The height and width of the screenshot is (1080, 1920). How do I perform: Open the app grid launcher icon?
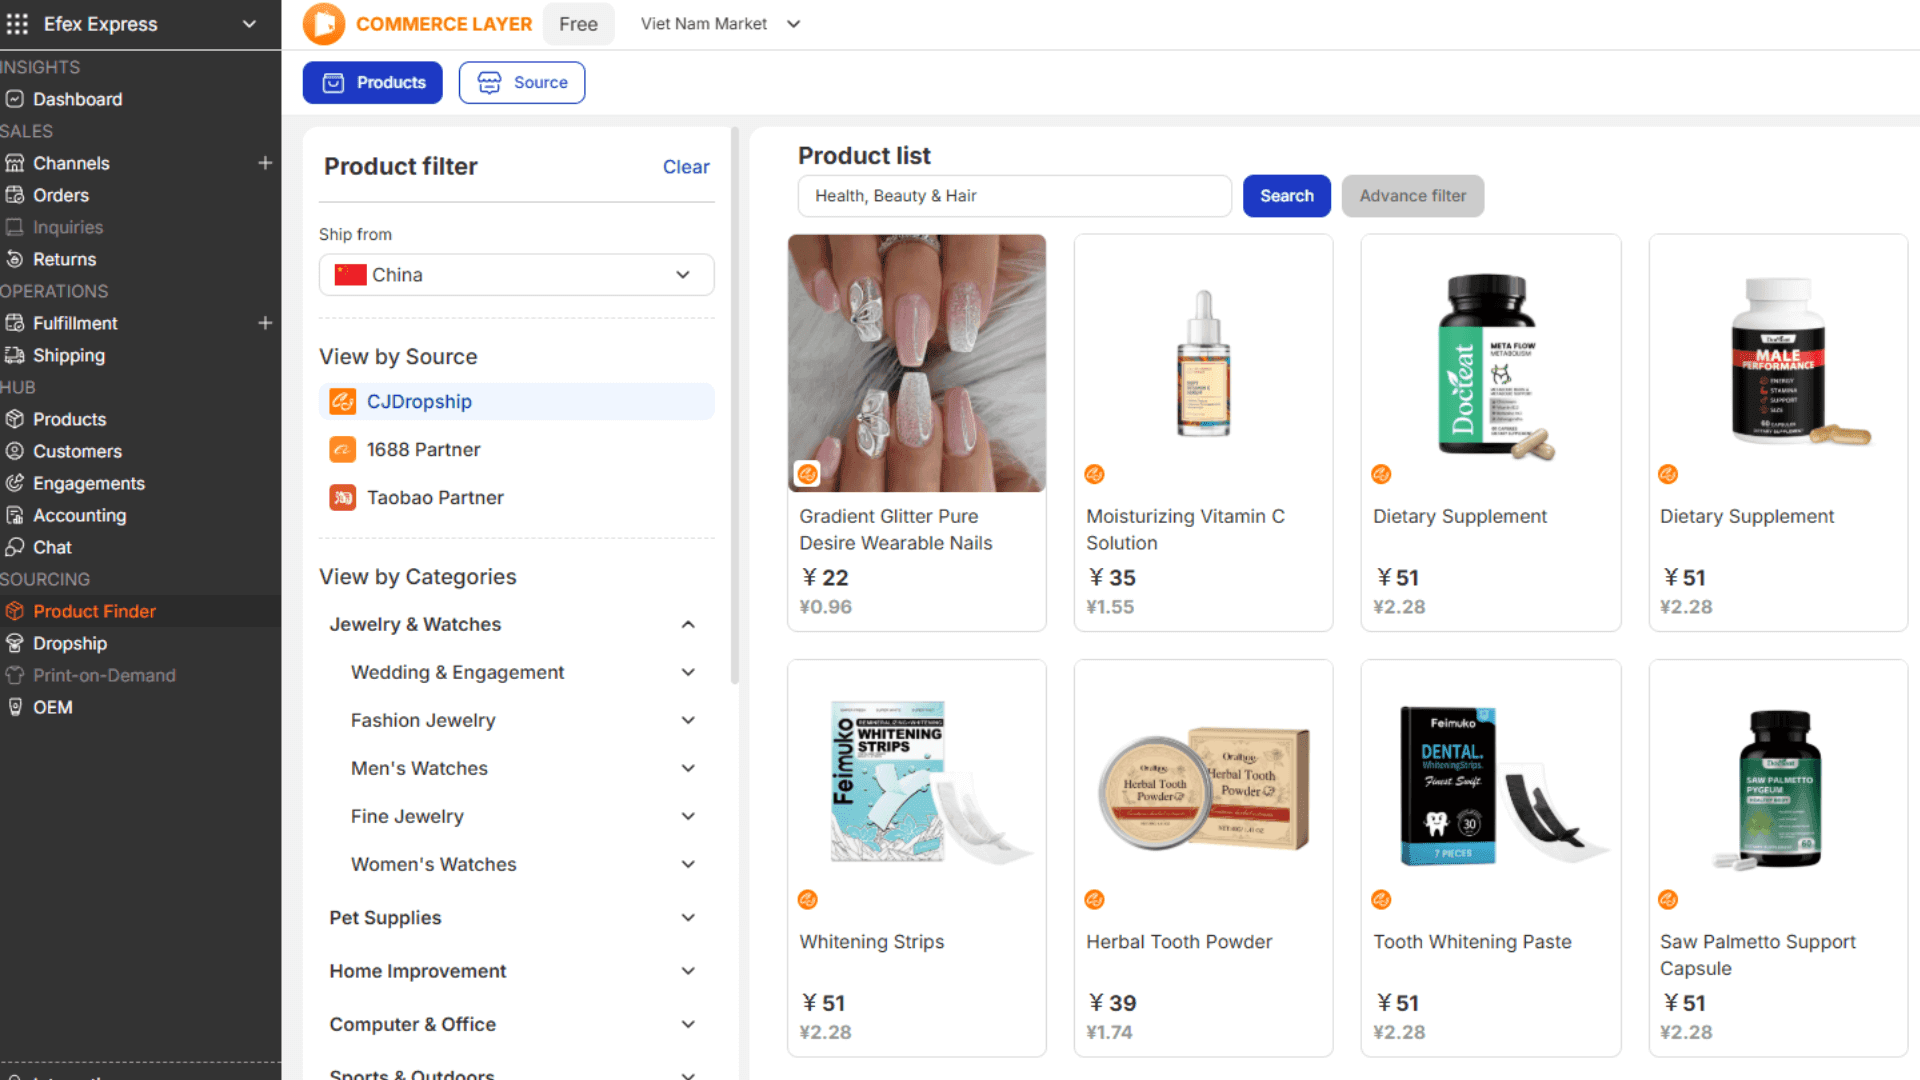[x=17, y=24]
